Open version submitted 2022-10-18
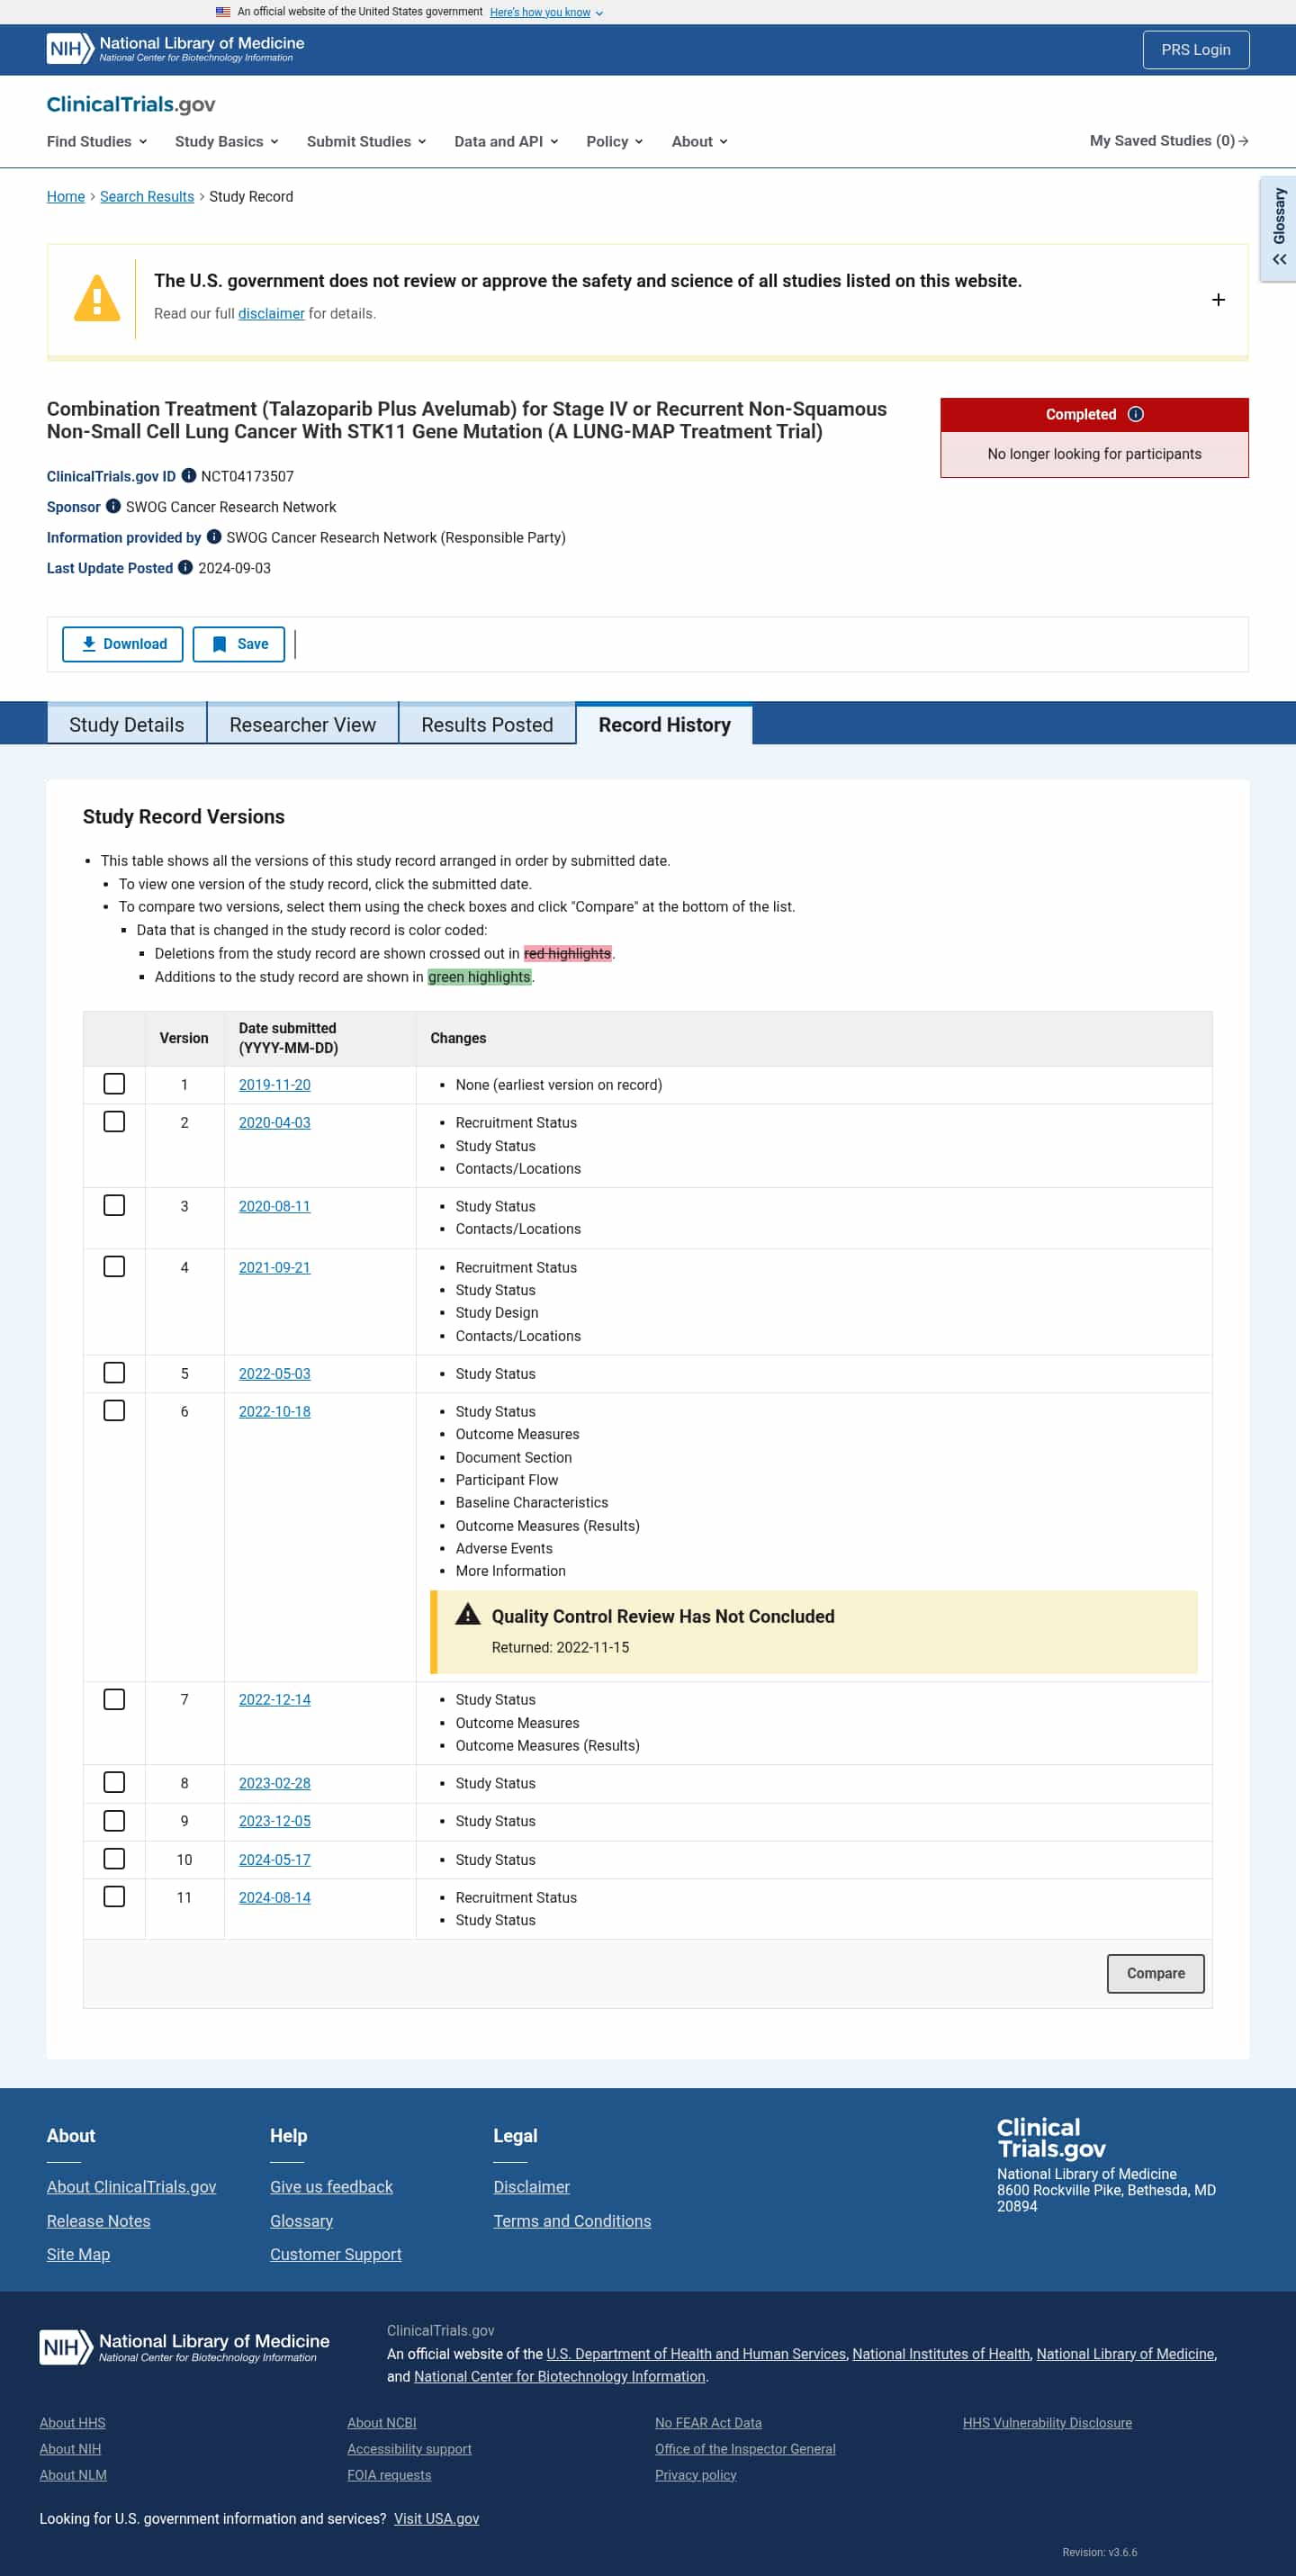The width and height of the screenshot is (1296, 2576). tap(275, 1412)
